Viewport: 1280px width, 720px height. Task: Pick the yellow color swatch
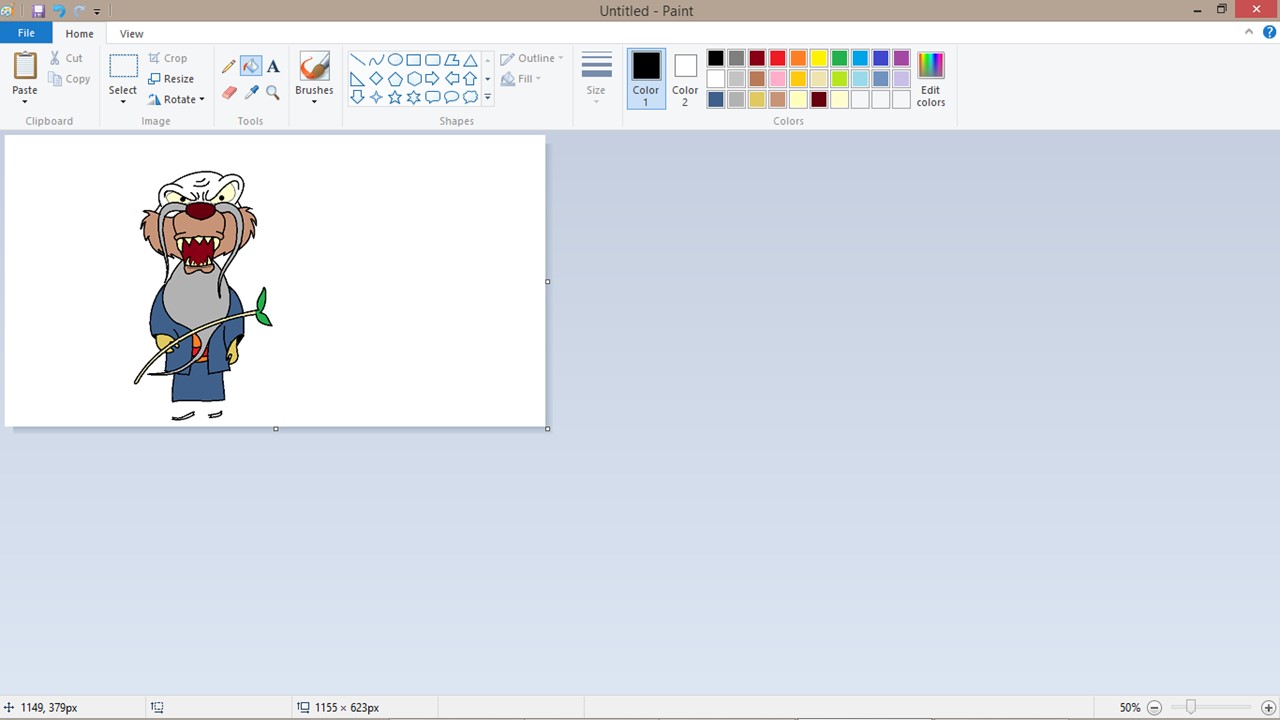(x=819, y=58)
